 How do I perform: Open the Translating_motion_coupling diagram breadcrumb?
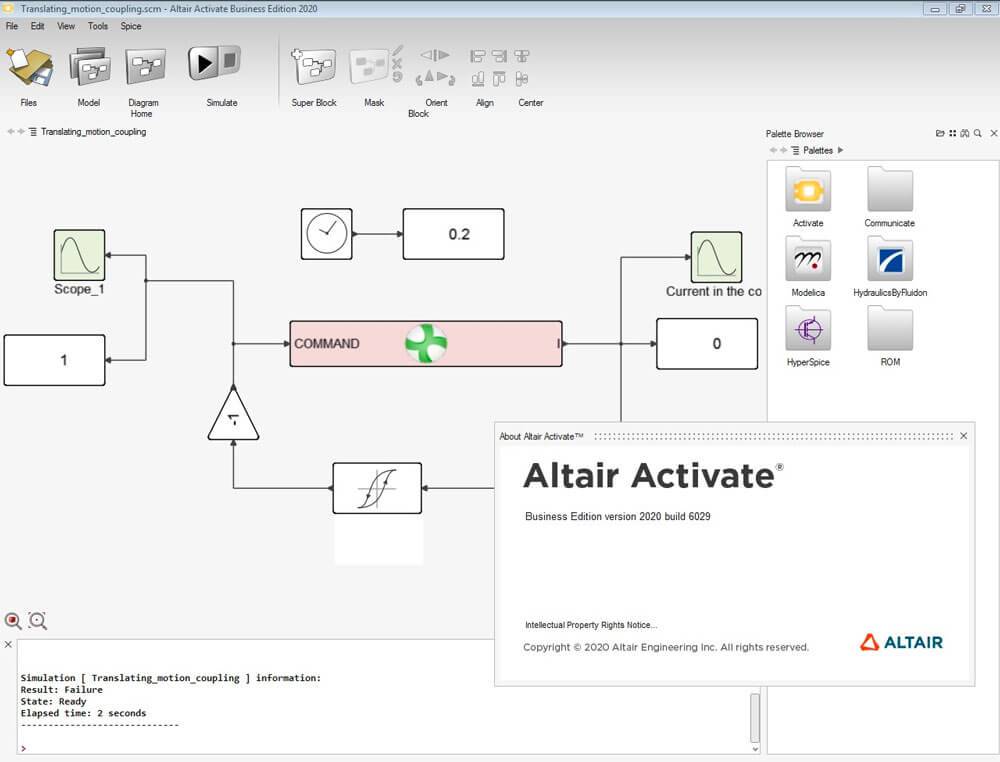click(x=93, y=131)
